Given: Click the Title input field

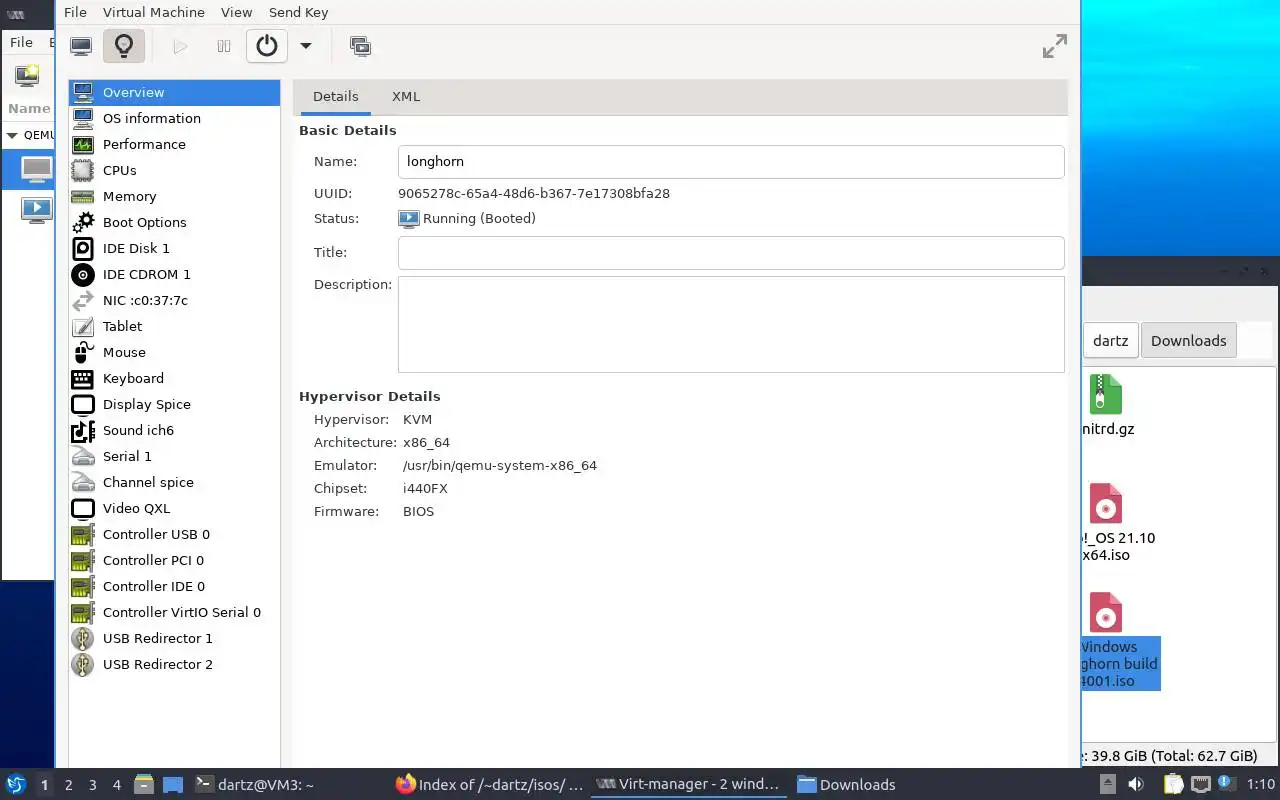Looking at the screenshot, I should [x=731, y=253].
